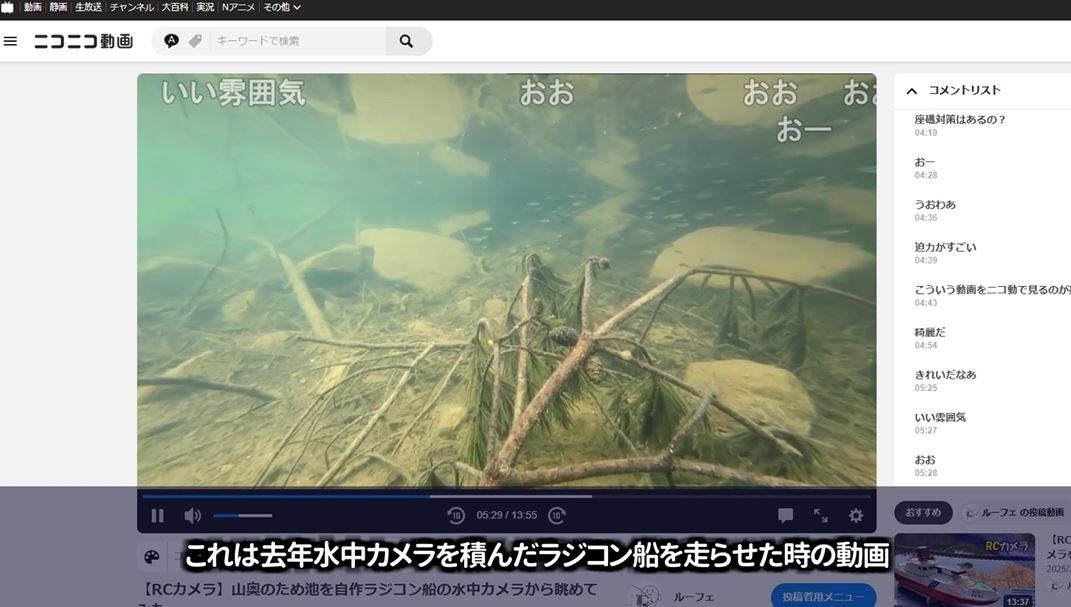Go to 大百科 in the top menu
The width and height of the screenshot is (1071, 607).
[176, 8]
